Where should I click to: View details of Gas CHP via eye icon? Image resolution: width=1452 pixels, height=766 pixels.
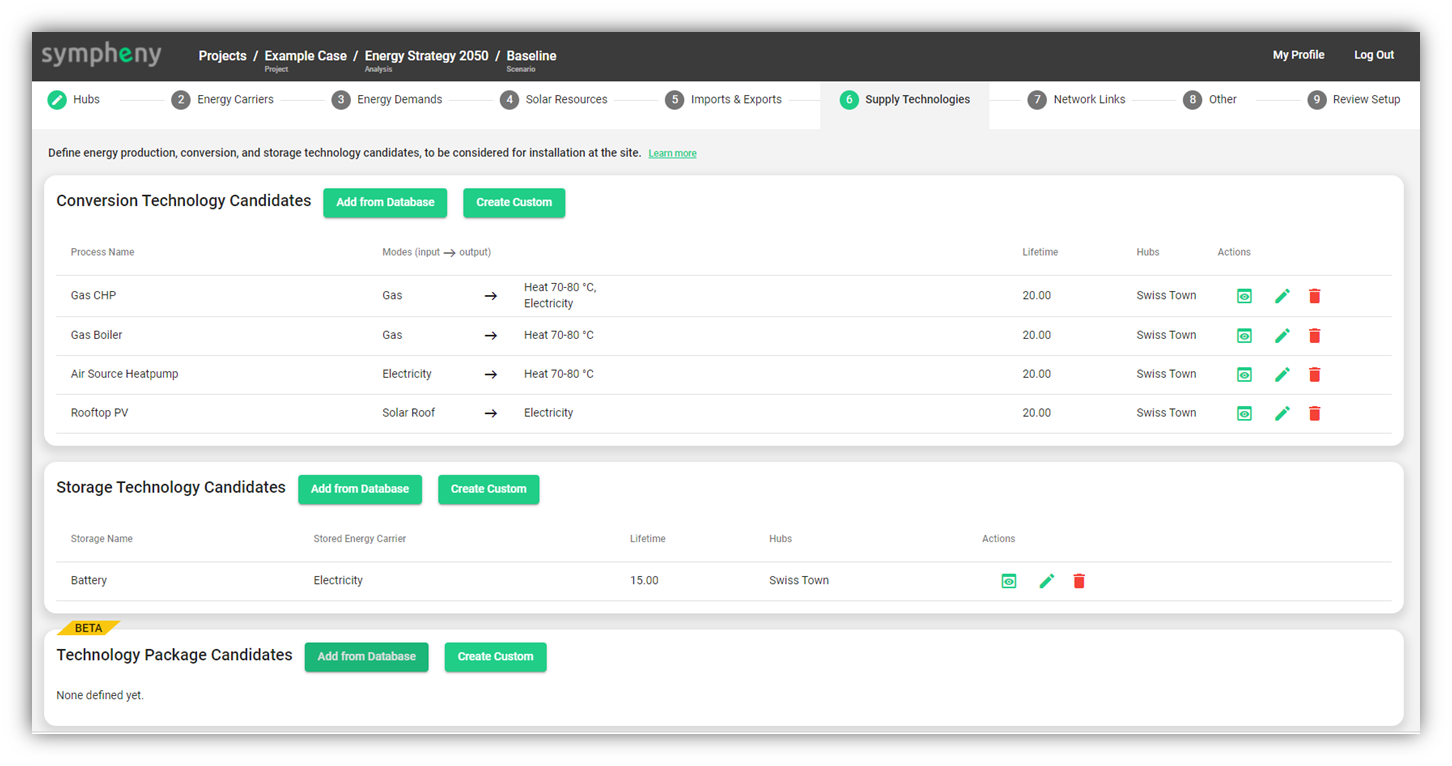coord(1244,296)
